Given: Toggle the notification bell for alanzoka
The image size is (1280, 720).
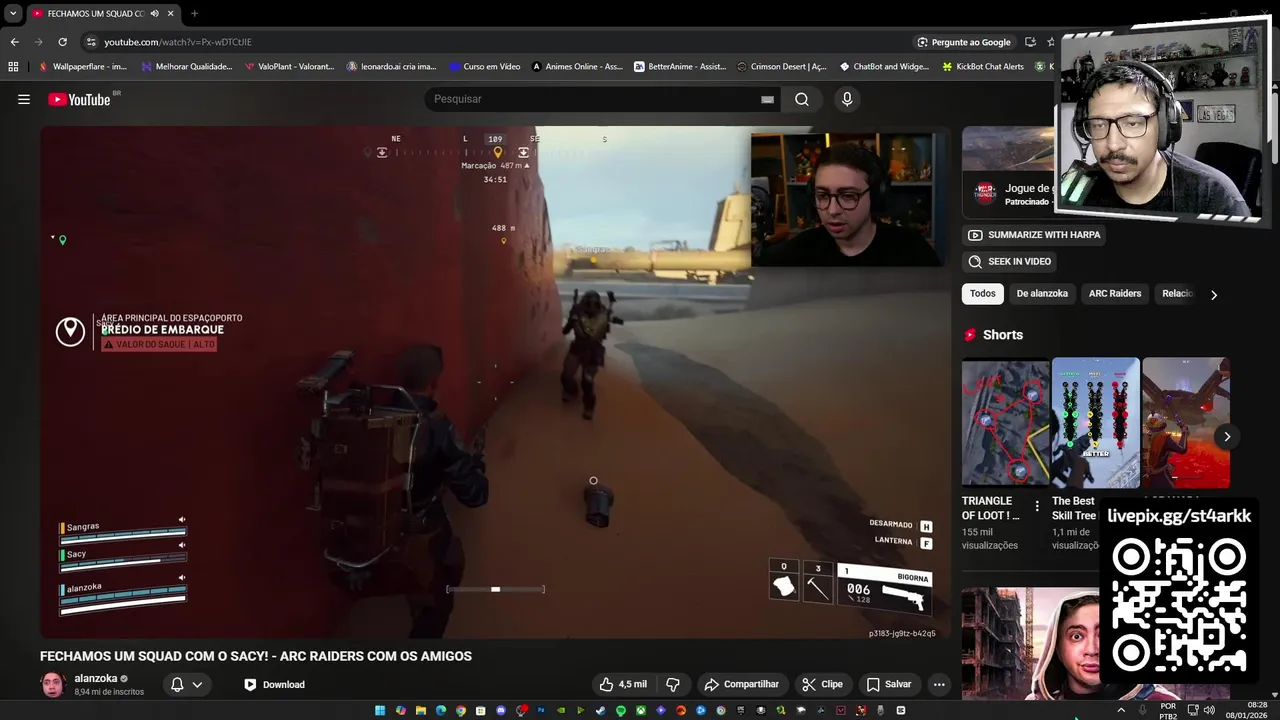Looking at the screenshot, I should (x=177, y=684).
